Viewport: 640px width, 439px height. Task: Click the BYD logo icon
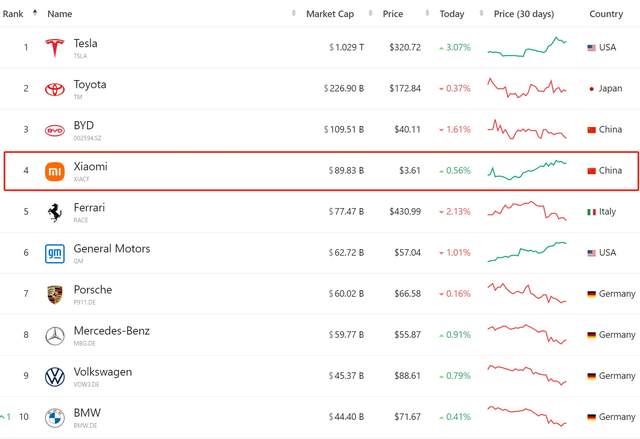pos(55,131)
